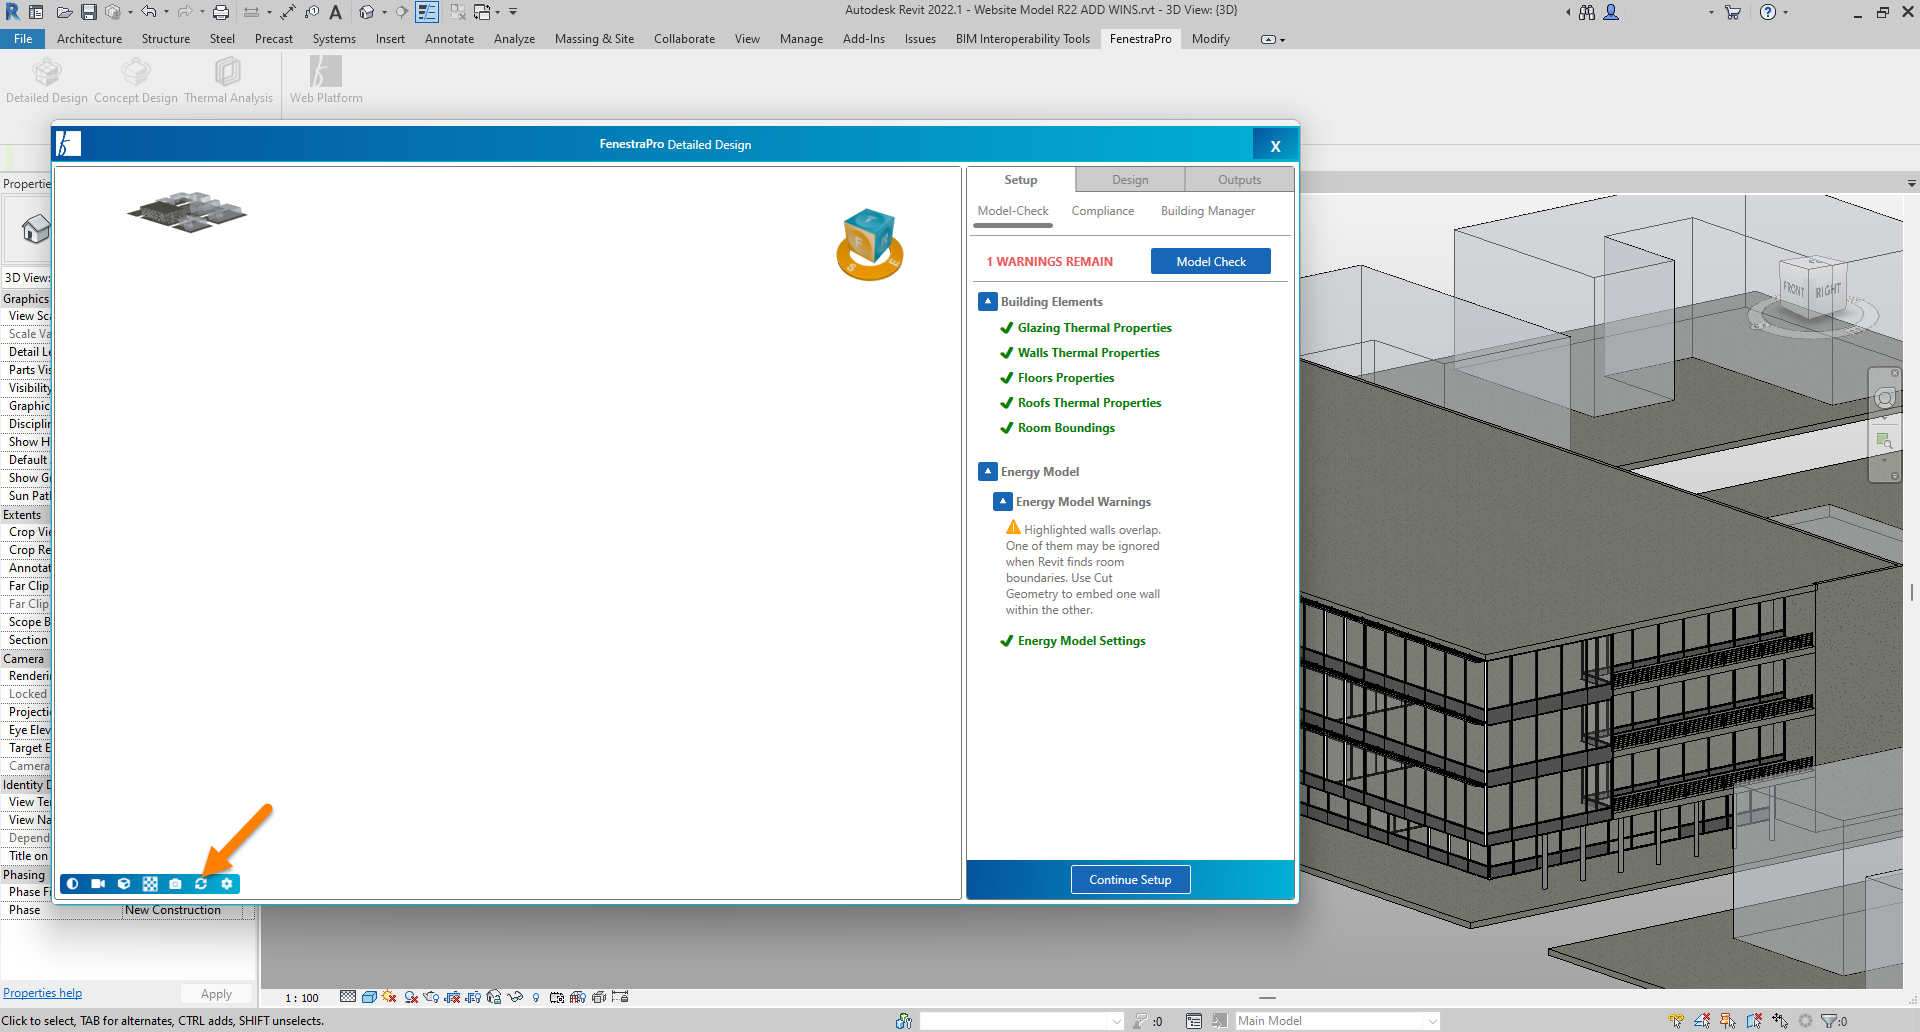Switch to the Design tab in FenestraPro

pyautogui.click(x=1130, y=180)
